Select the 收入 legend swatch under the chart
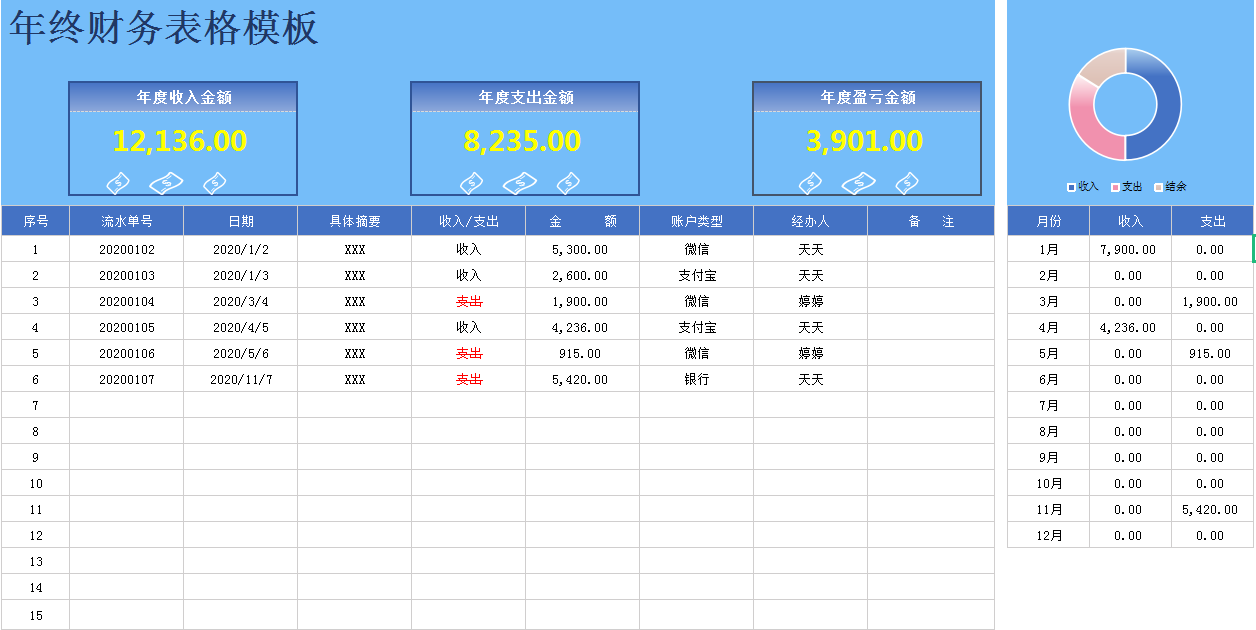This screenshot has width=1256, height=630. (x=1072, y=187)
